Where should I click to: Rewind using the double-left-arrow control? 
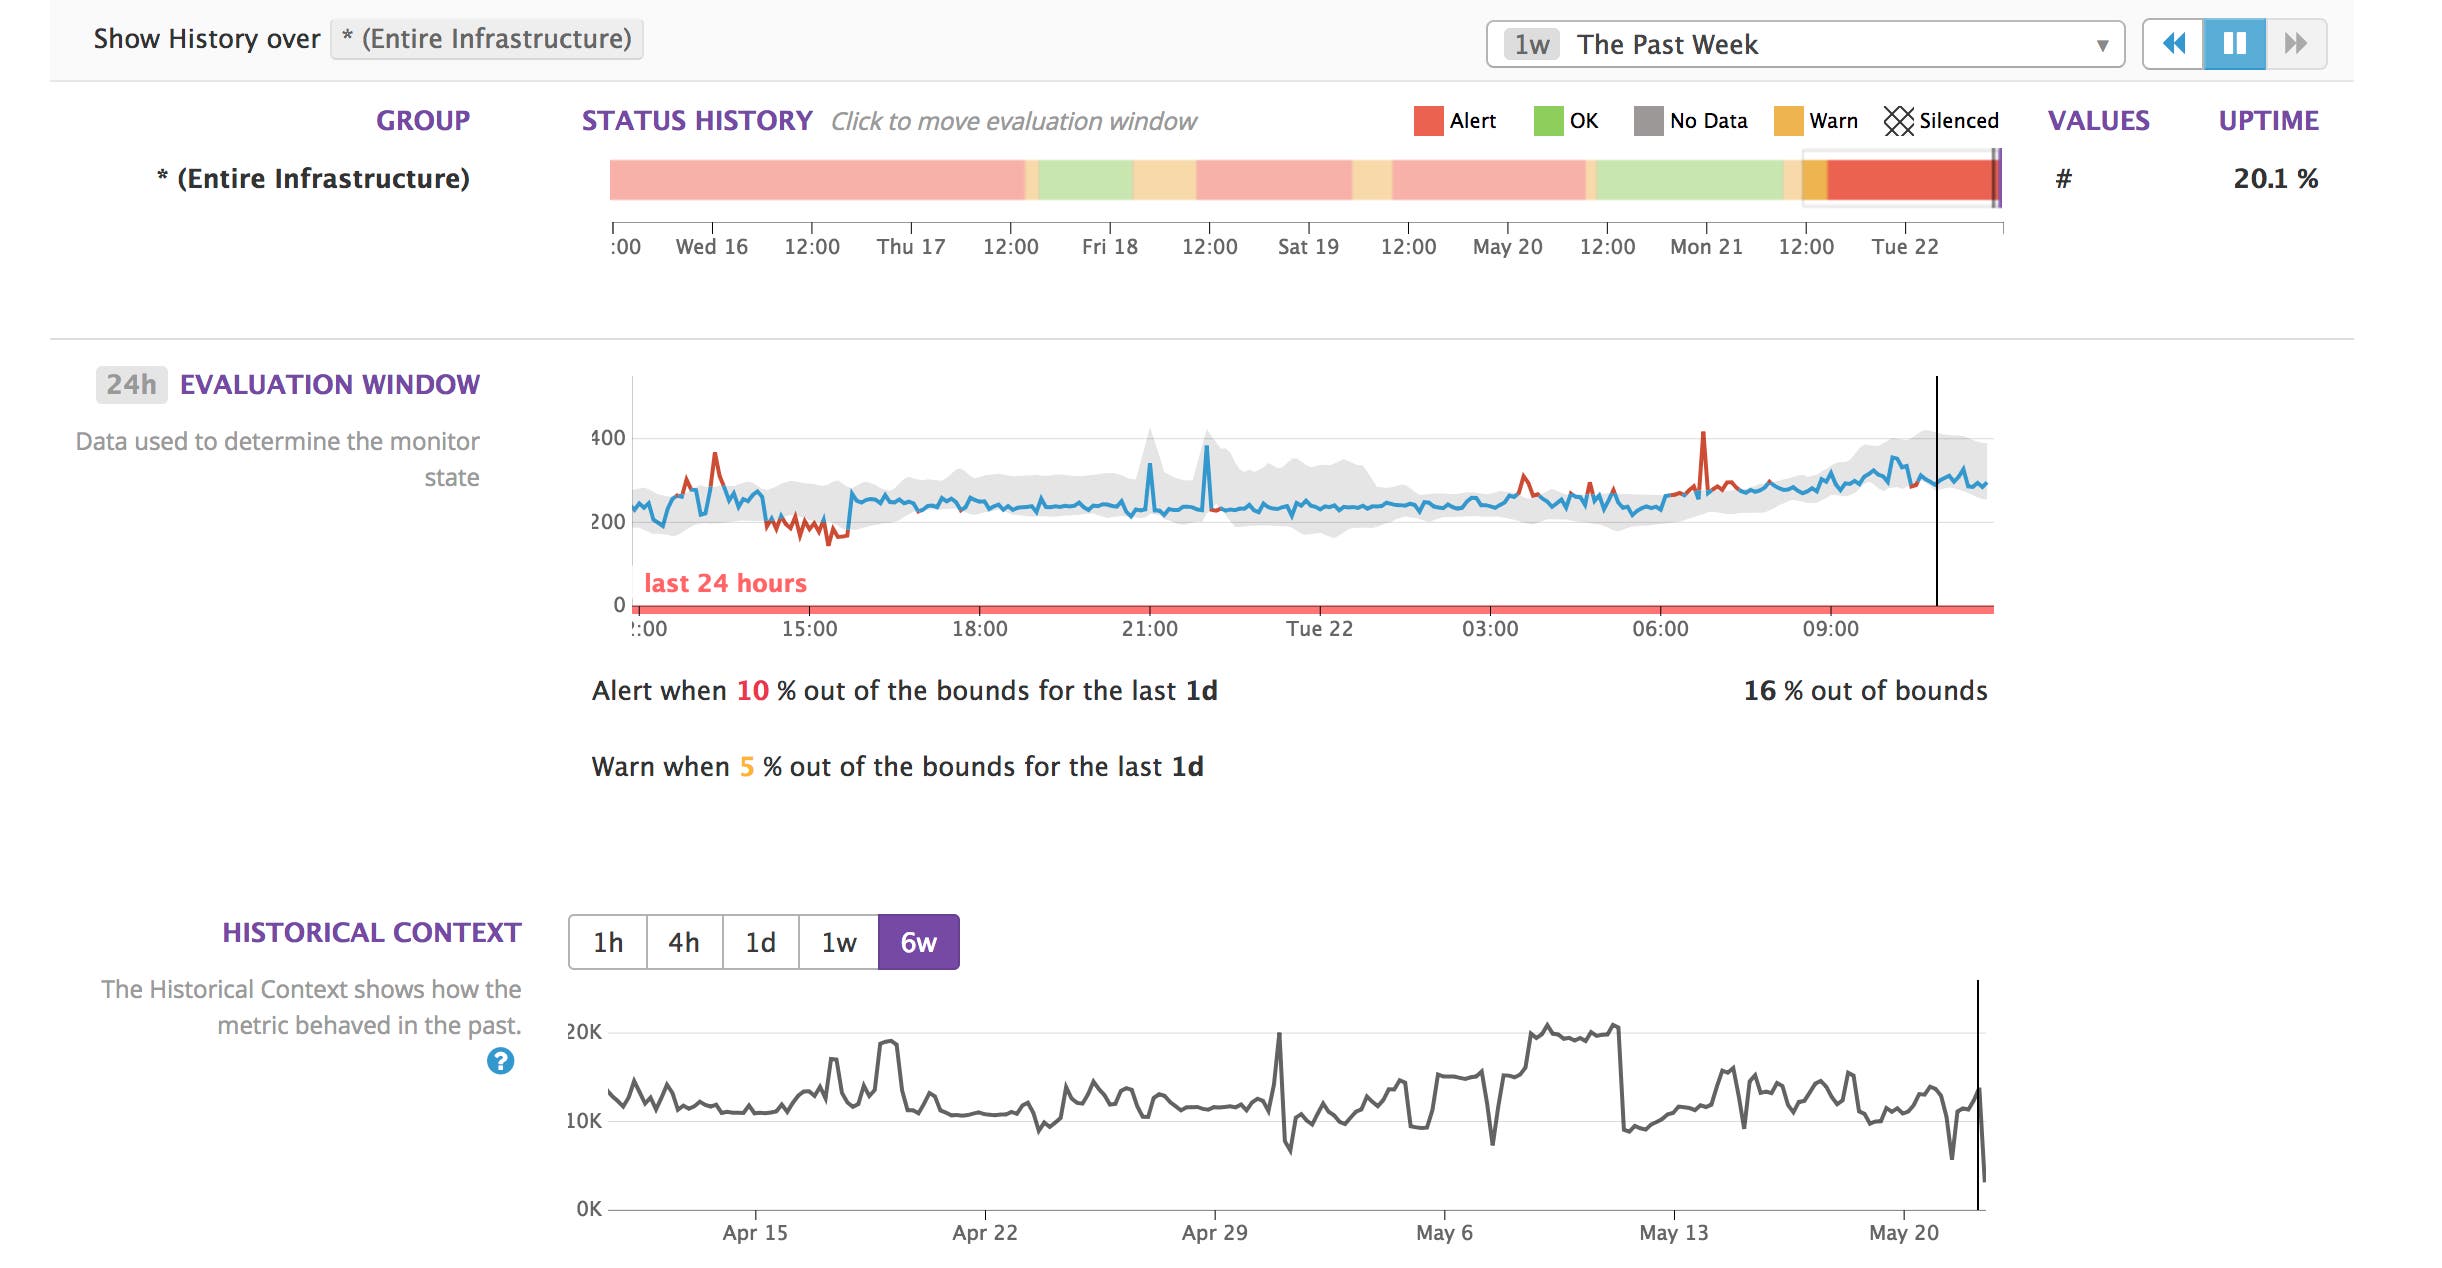[2176, 44]
